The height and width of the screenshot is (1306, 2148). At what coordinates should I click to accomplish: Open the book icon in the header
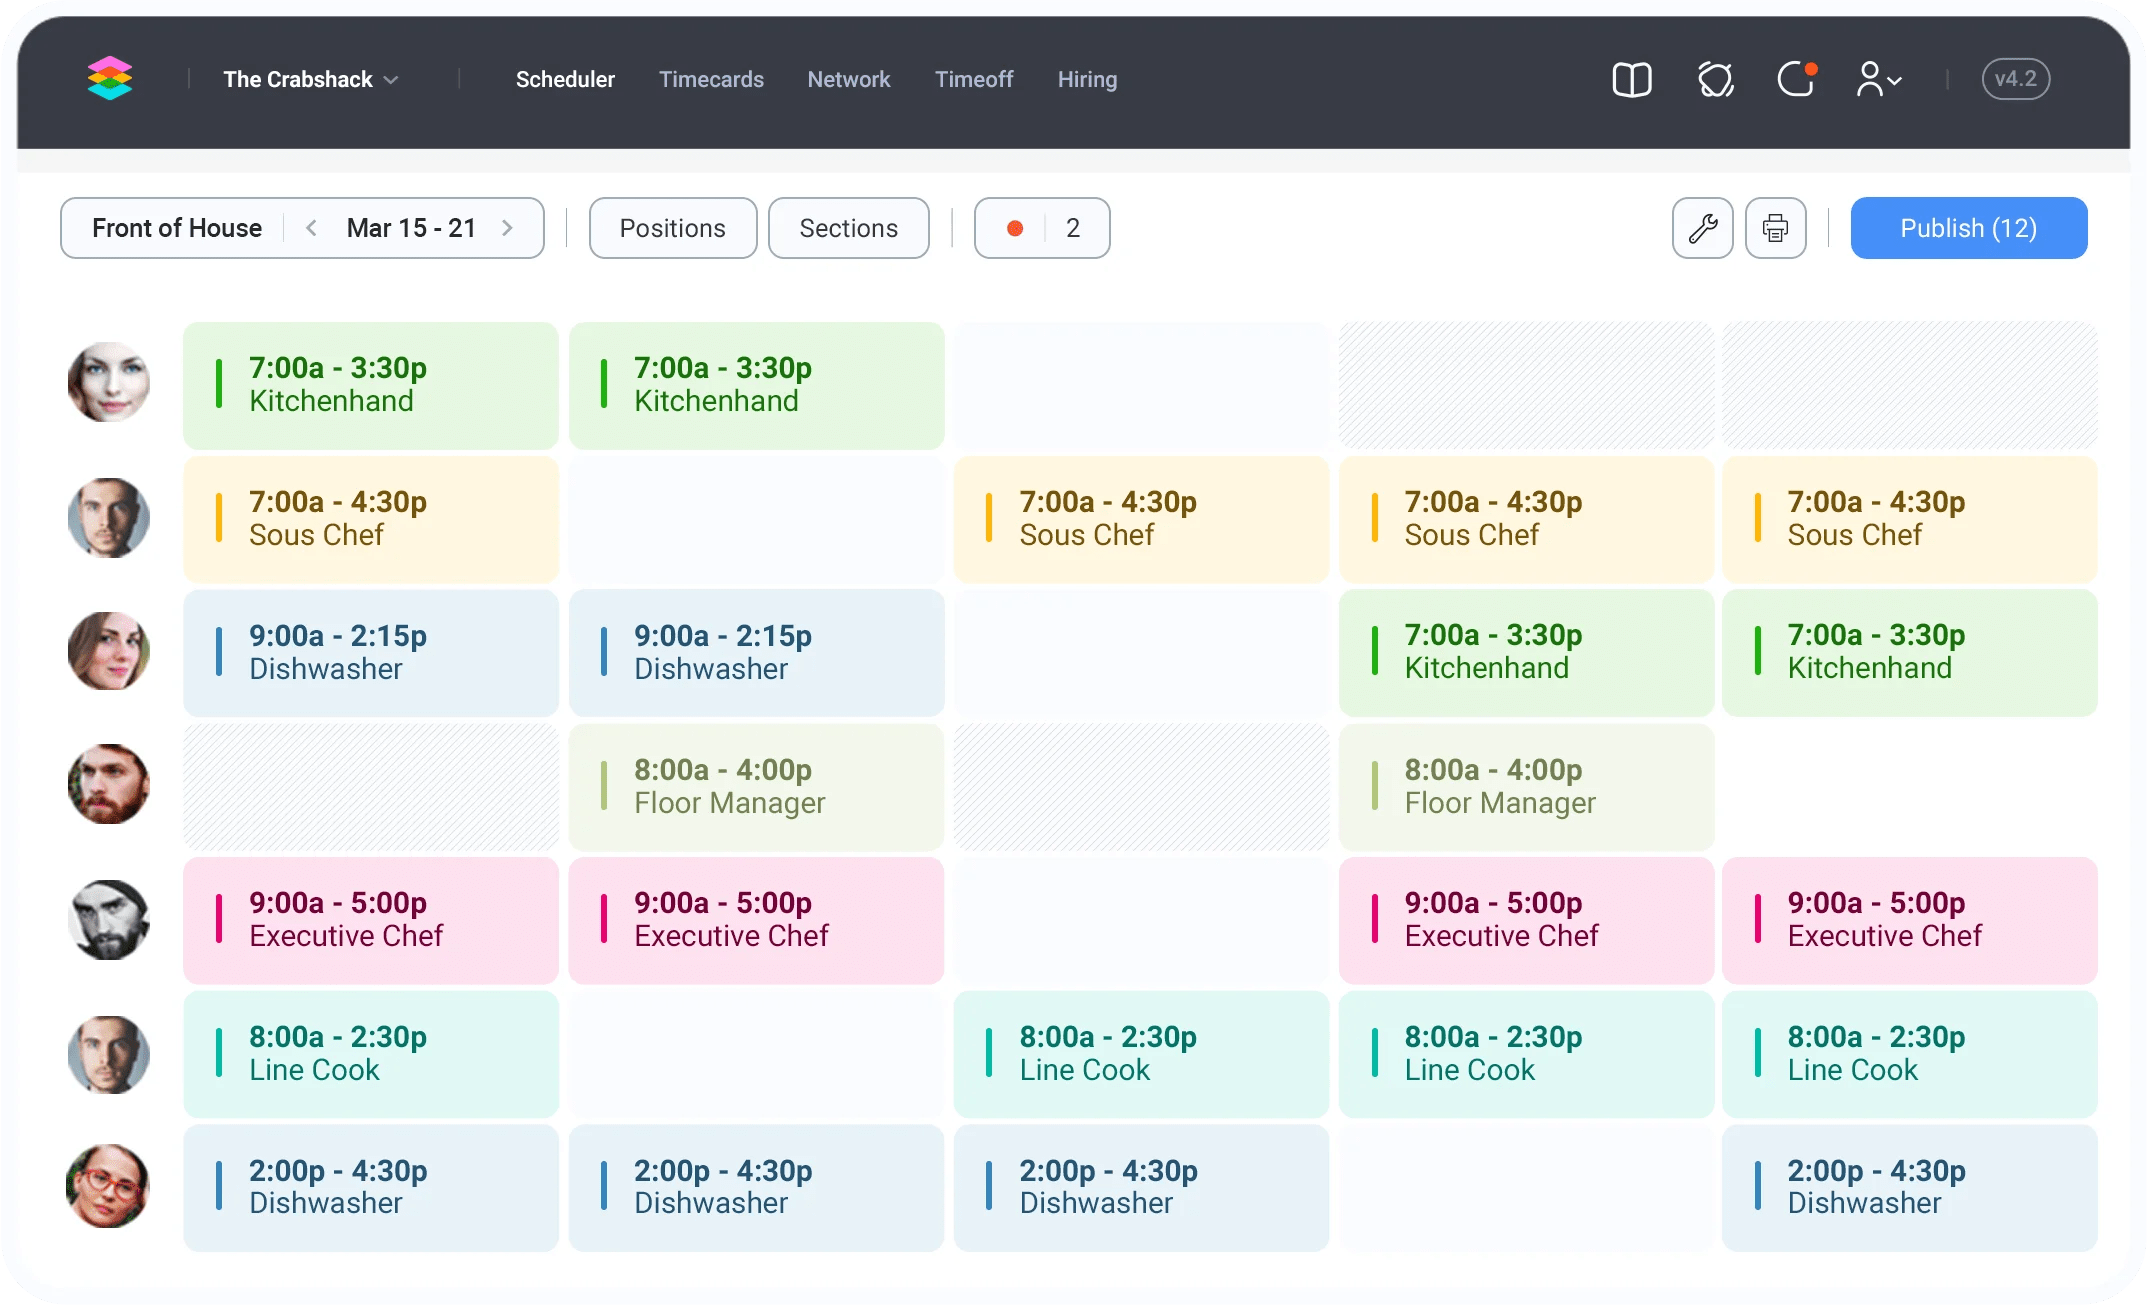pyautogui.click(x=1631, y=79)
